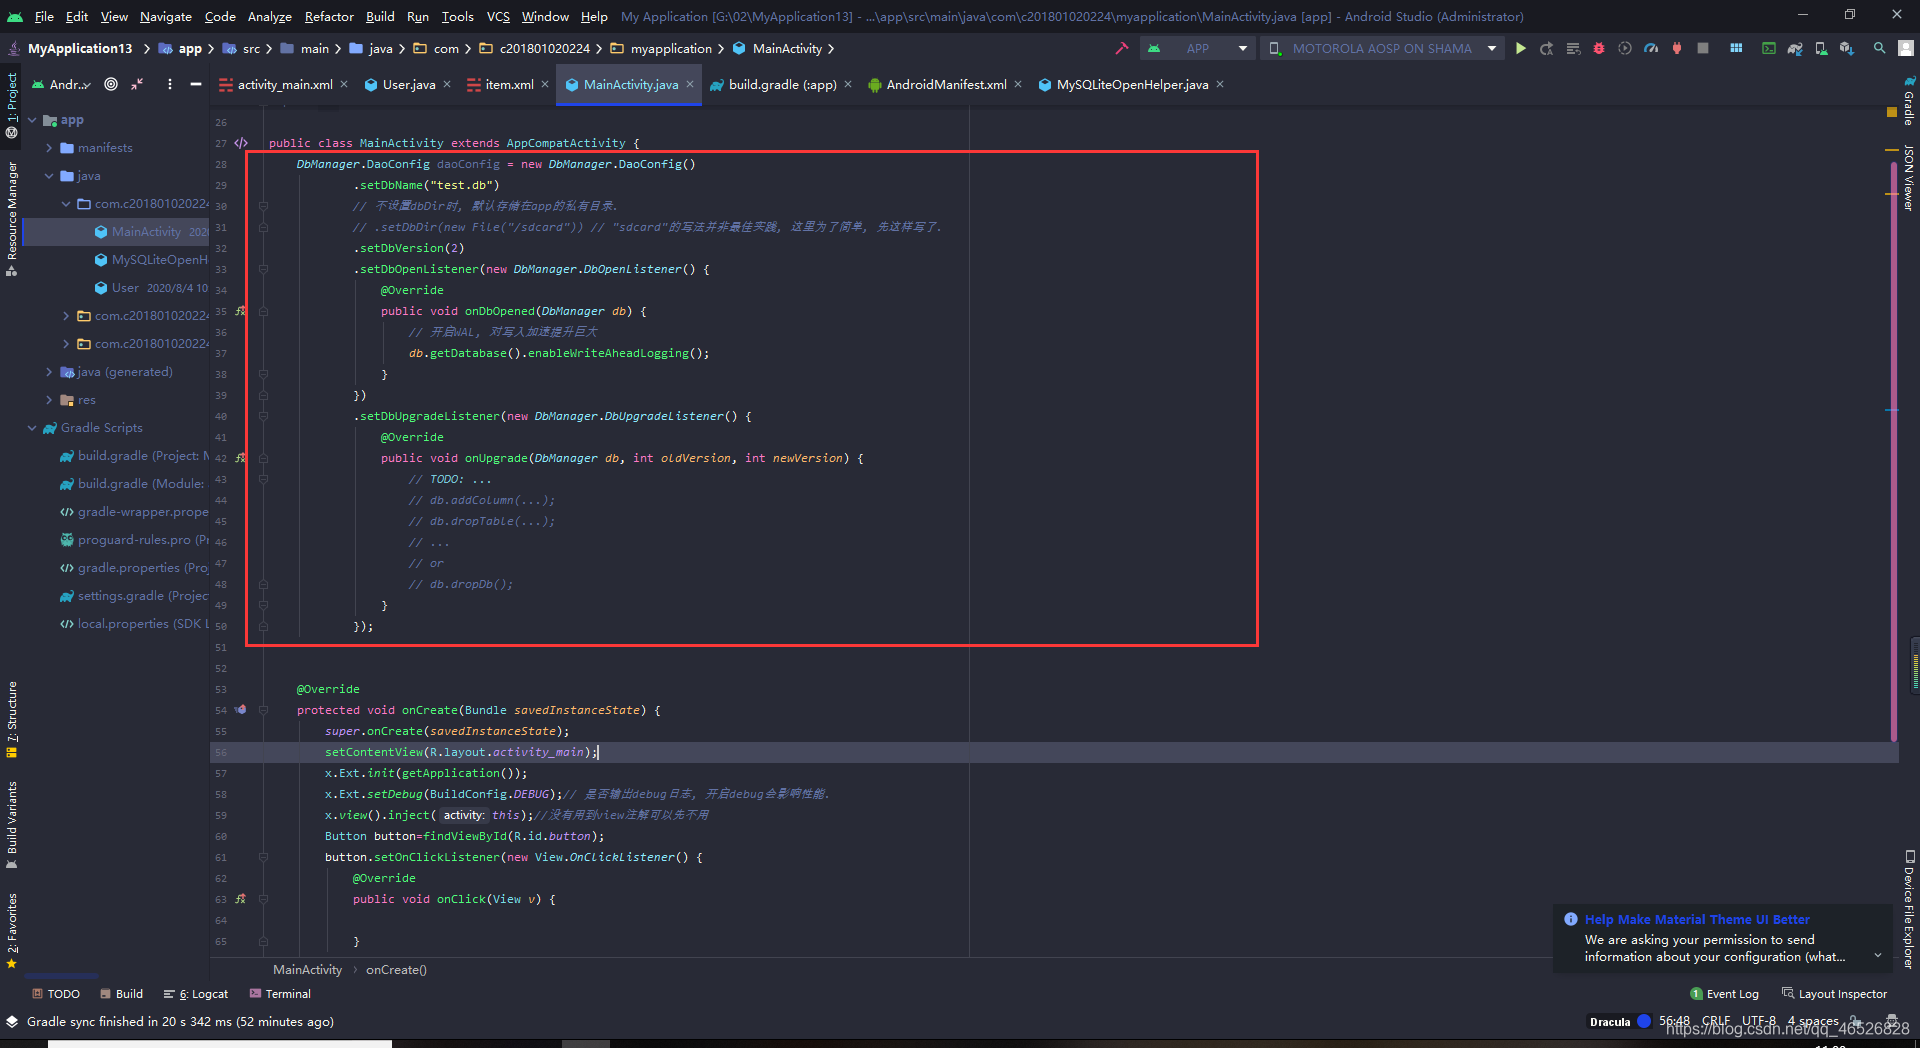Collapse the java folder
The image size is (1920, 1048).
coord(49,176)
